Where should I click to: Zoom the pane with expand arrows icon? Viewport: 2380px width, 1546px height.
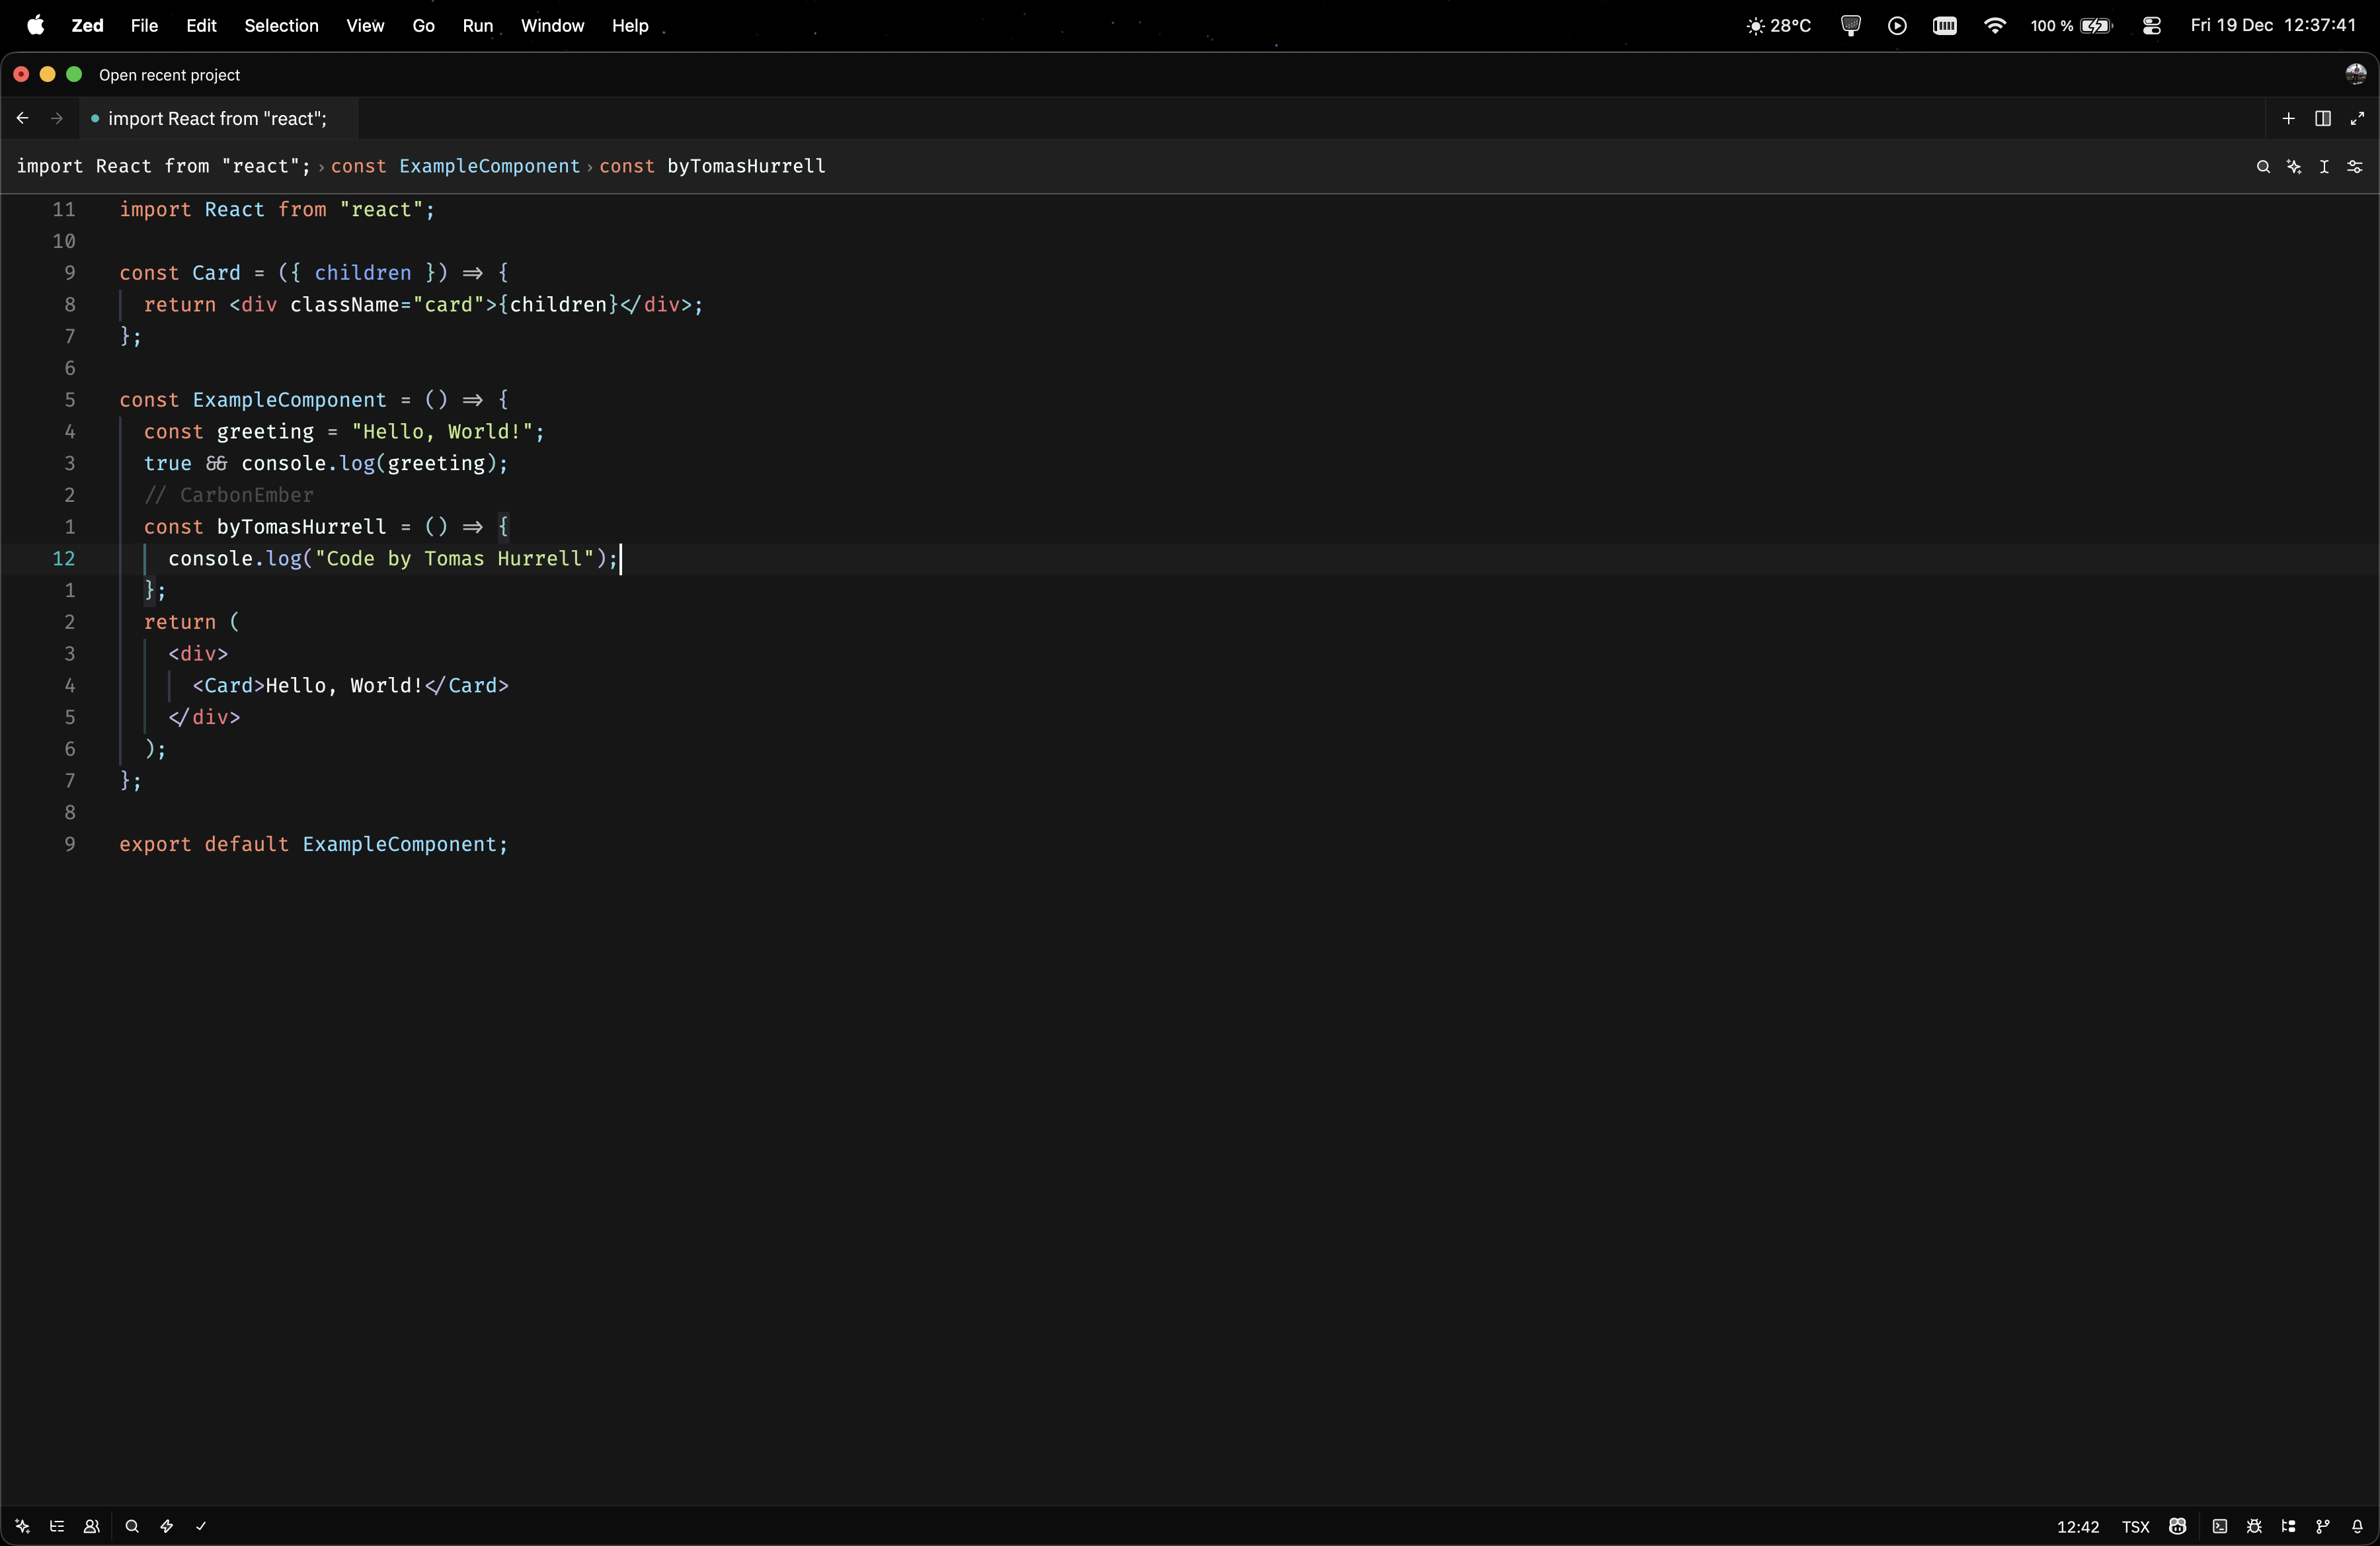2357,119
